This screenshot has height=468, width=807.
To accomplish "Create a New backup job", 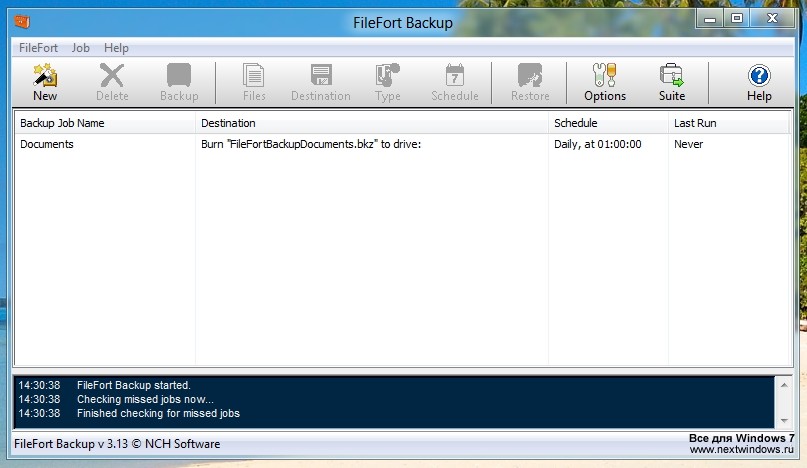I will tap(45, 83).
